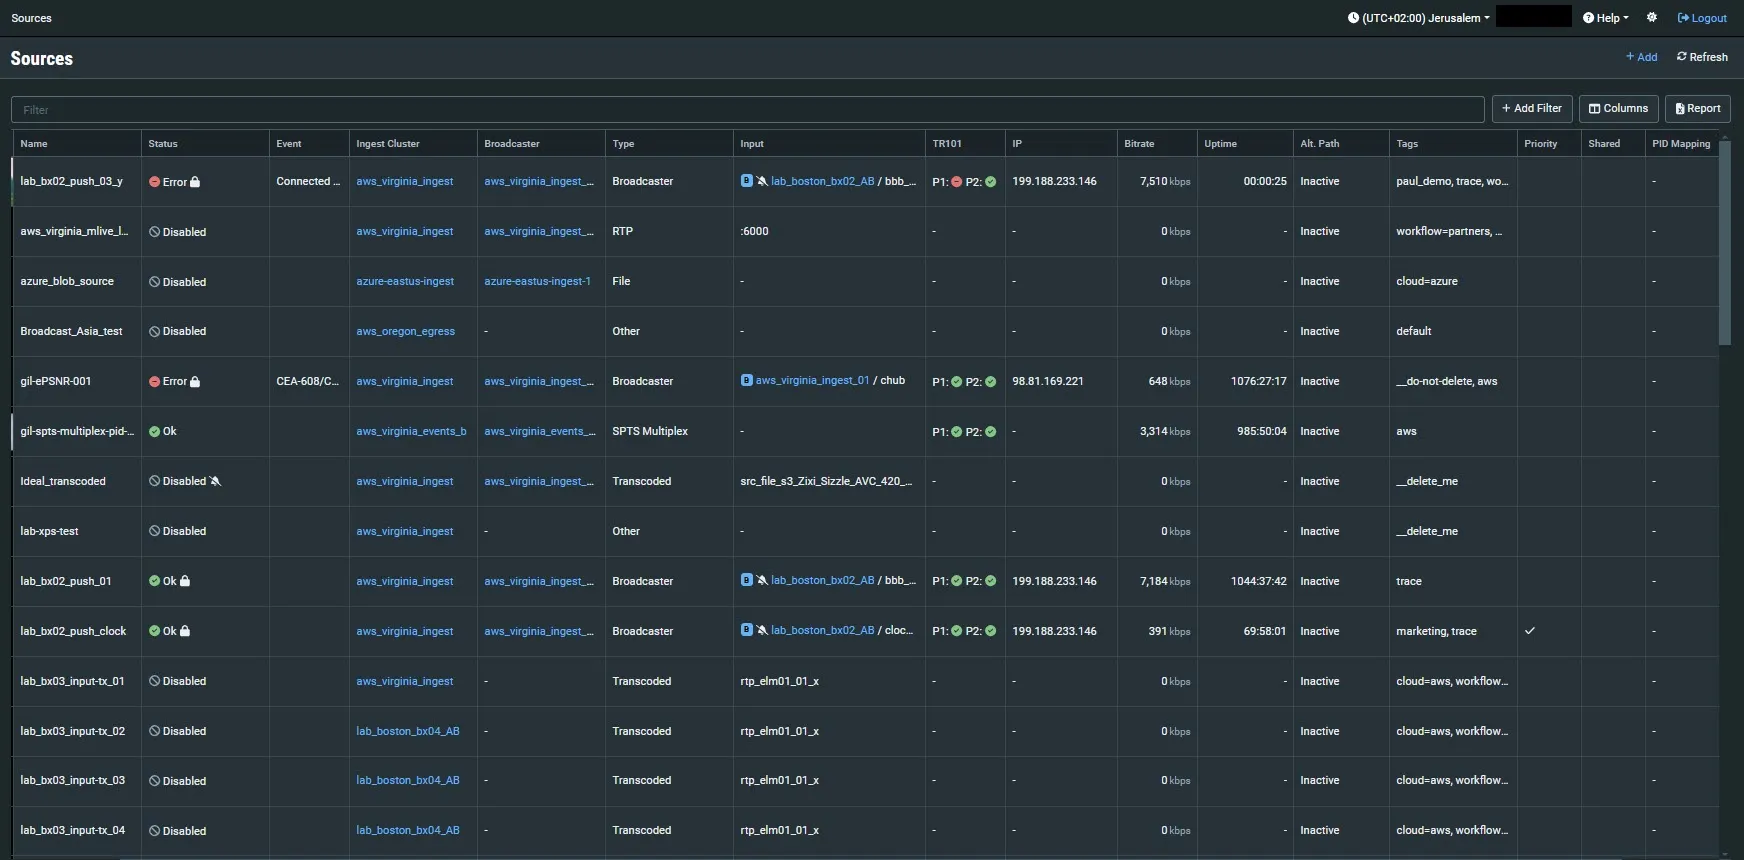Select the gil-ePSNR-001 source name
1744x860 pixels.
point(56,382)
